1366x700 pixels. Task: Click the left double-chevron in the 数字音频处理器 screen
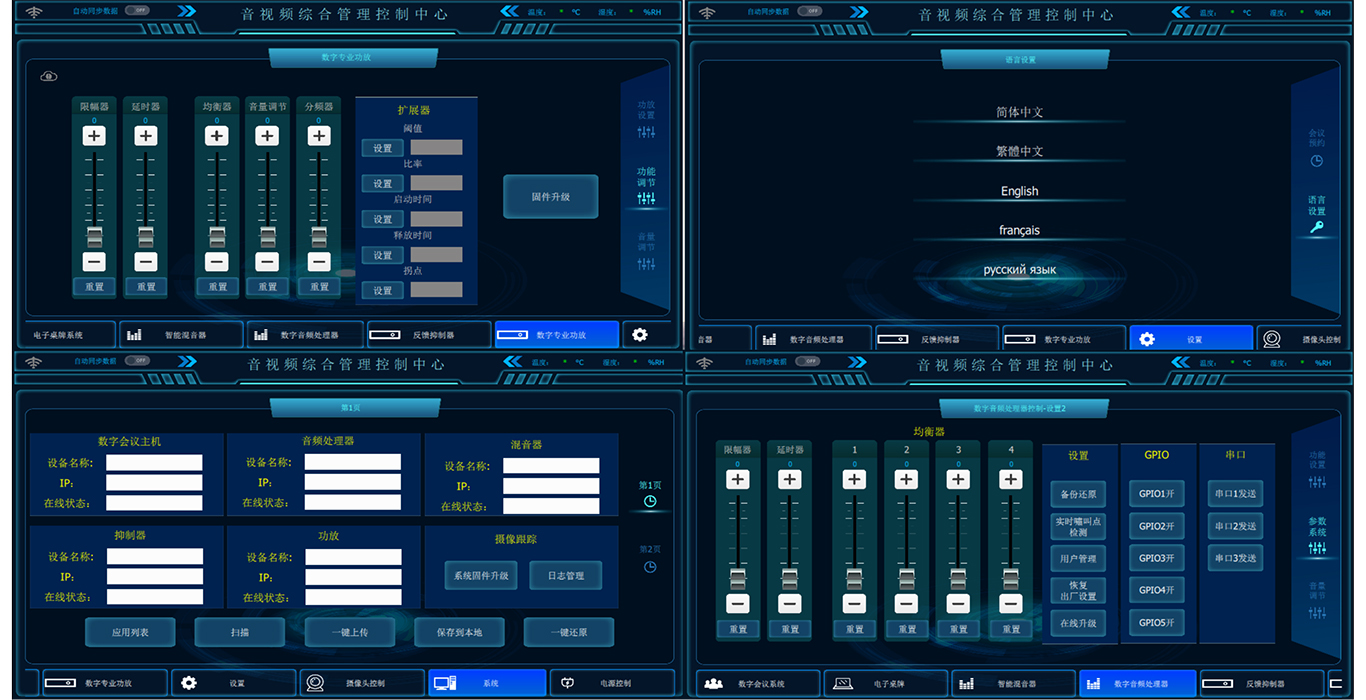pos(1181,361)
